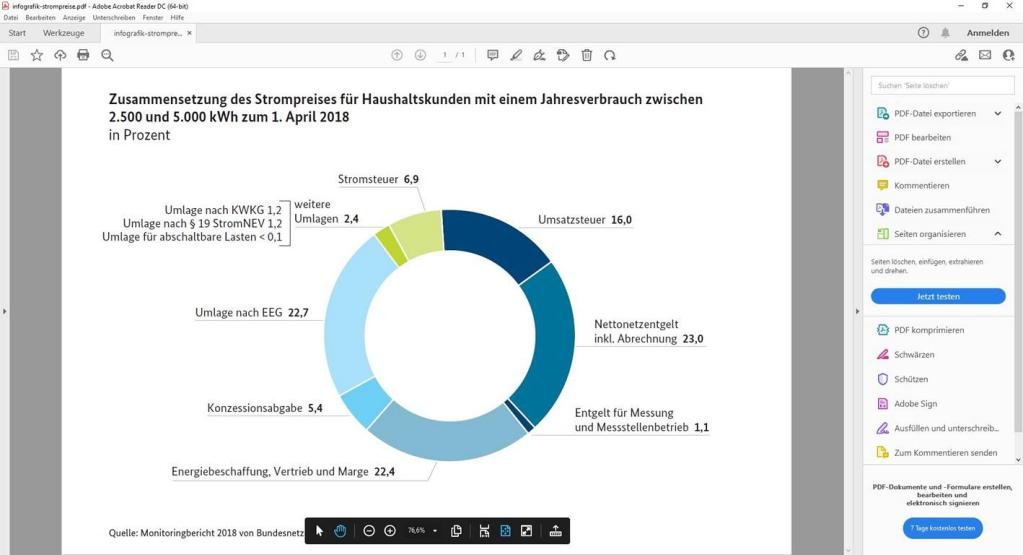Viewport: 1023px width, 555px height.
Task: Click the share with others person icon
Action: click(x=1009, y=55)
